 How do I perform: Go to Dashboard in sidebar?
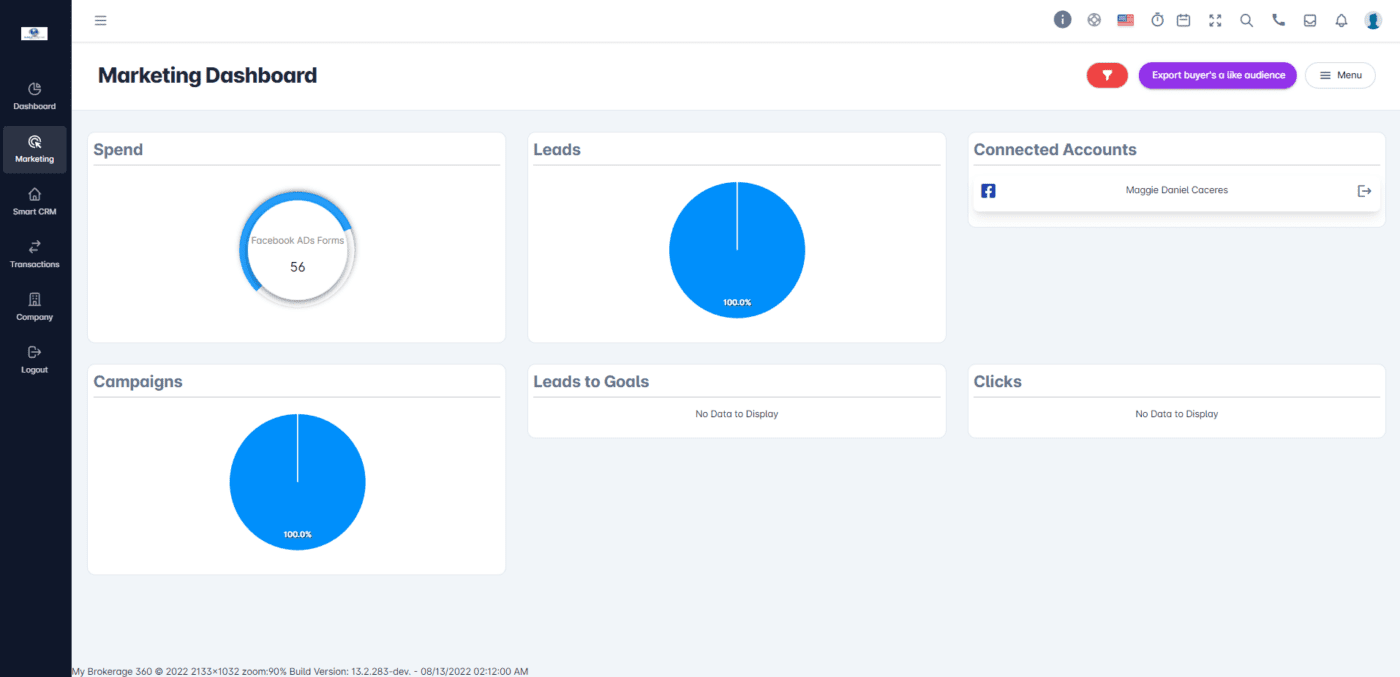[x=35, y=96]
